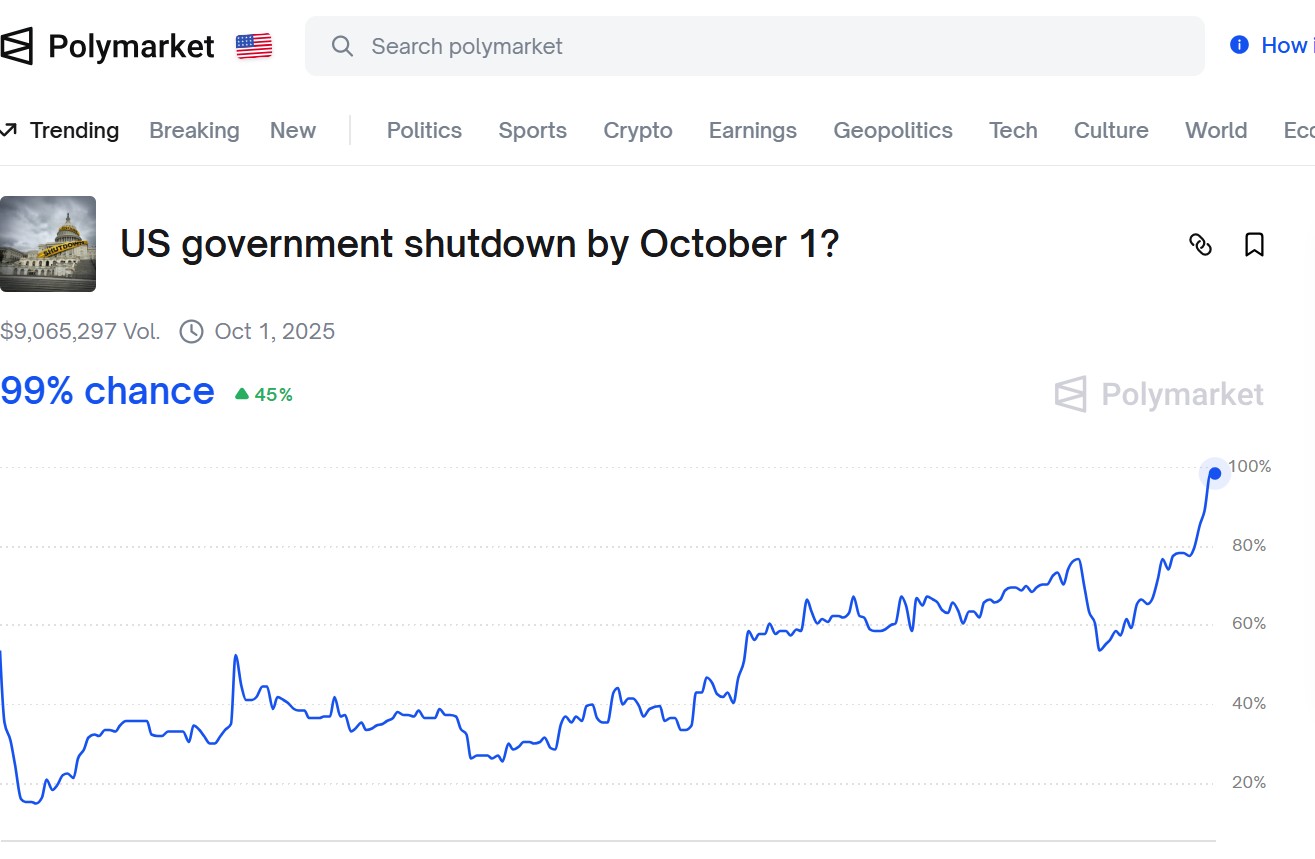The image size is (1315, 859).
Task: Bookmark this shutdown market
Action: pos(1254,244)
